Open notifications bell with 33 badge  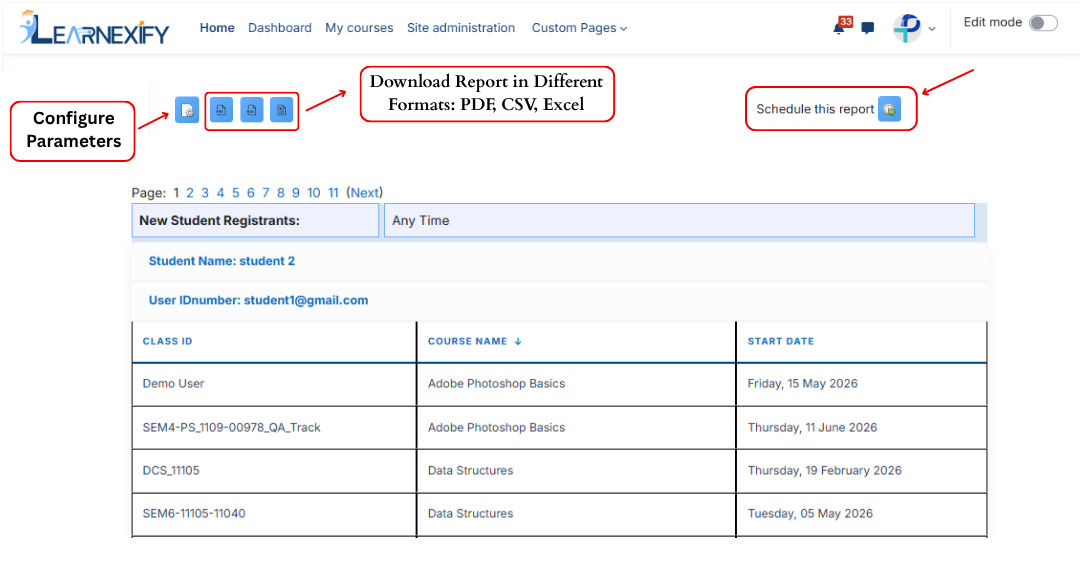point(841,26)
